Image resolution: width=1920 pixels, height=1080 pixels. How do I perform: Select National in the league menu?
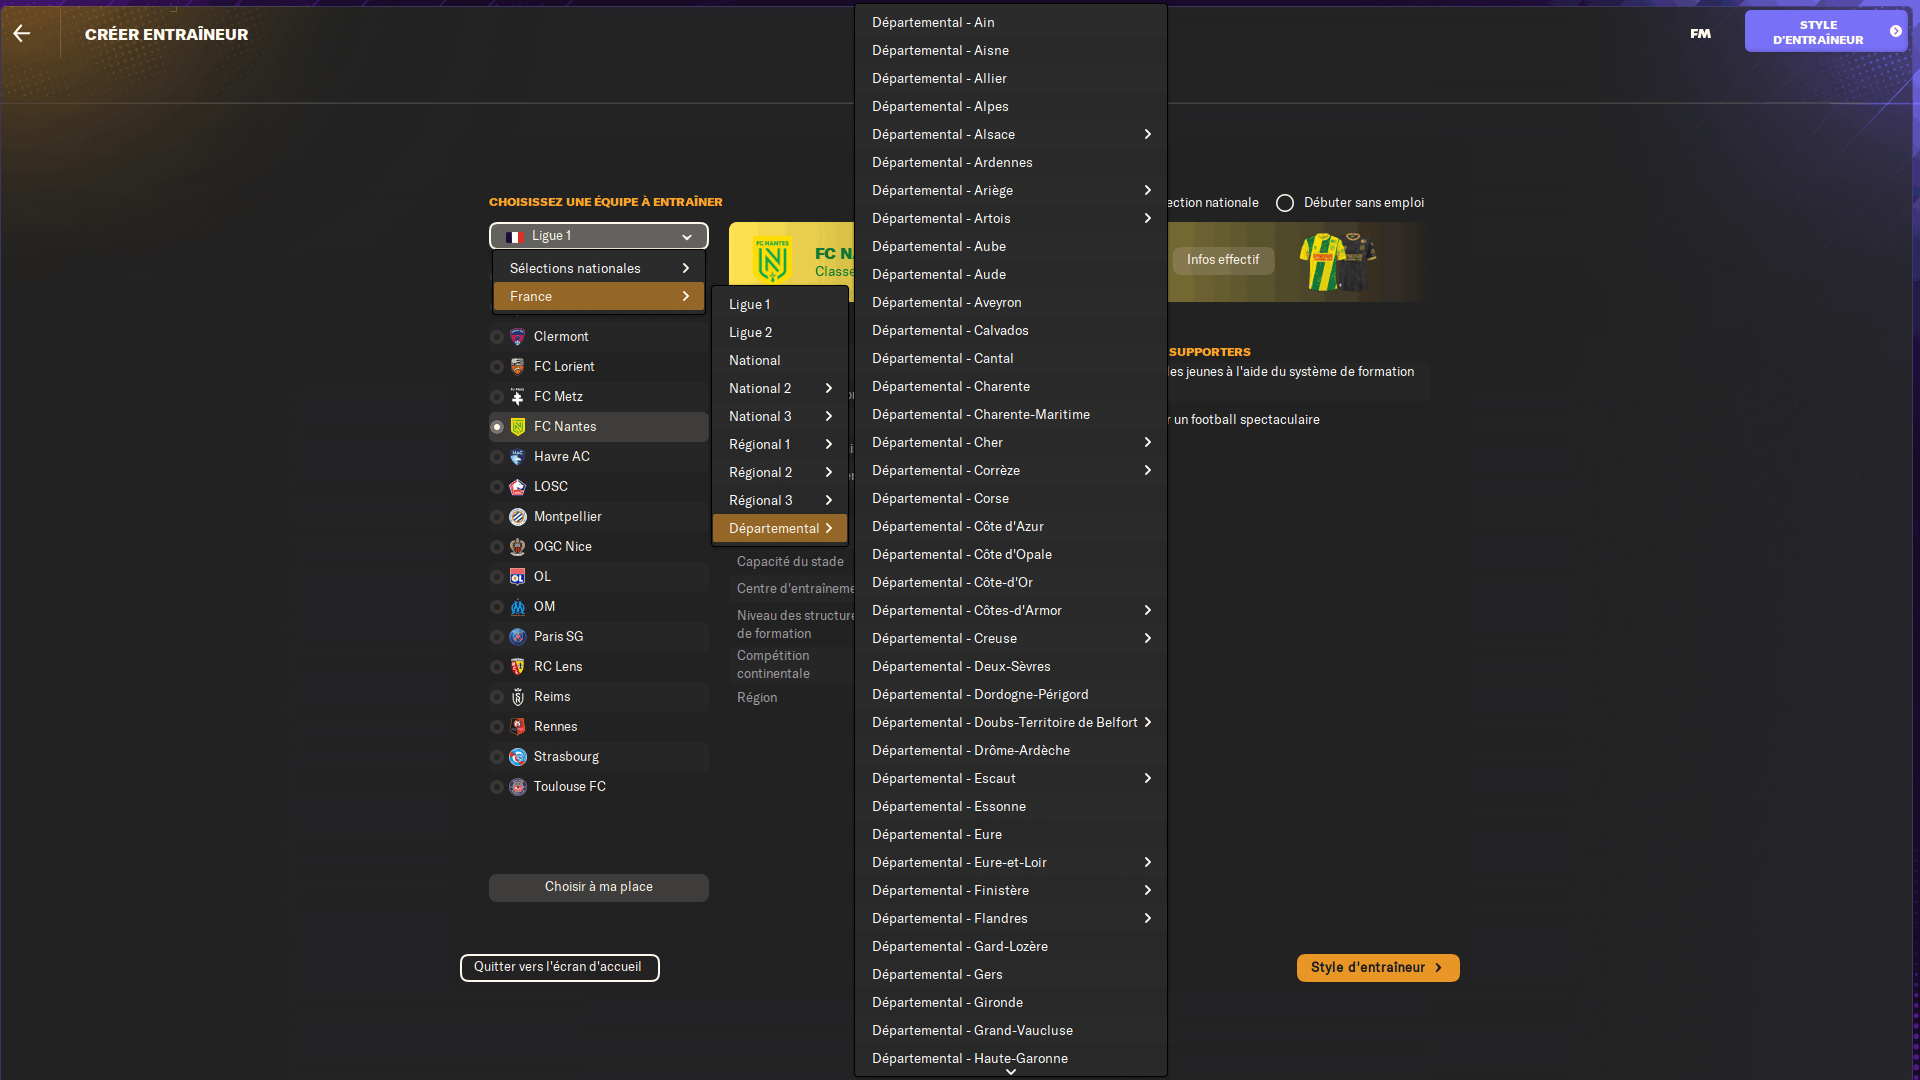[779, 360]
